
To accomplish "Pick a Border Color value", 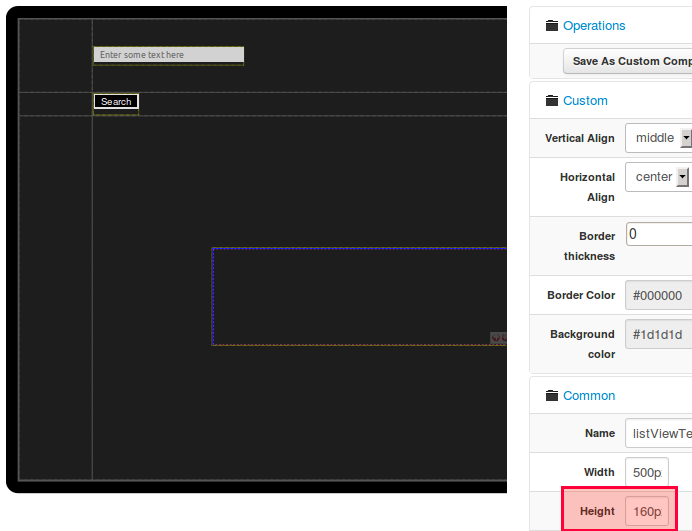I will (x=658, y=296).
